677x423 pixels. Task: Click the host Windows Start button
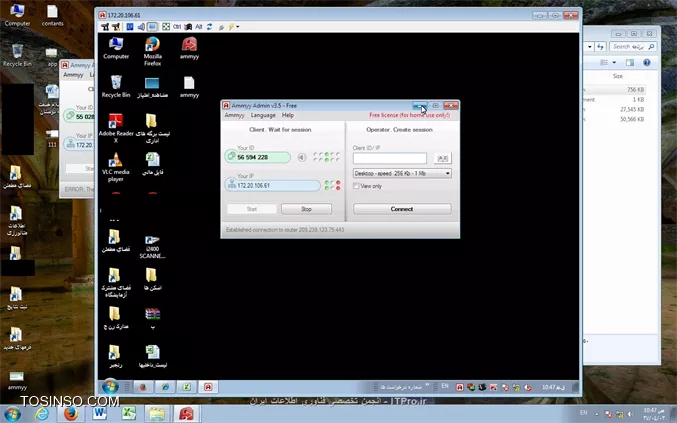pyautogui.click(x=12, y=414)
